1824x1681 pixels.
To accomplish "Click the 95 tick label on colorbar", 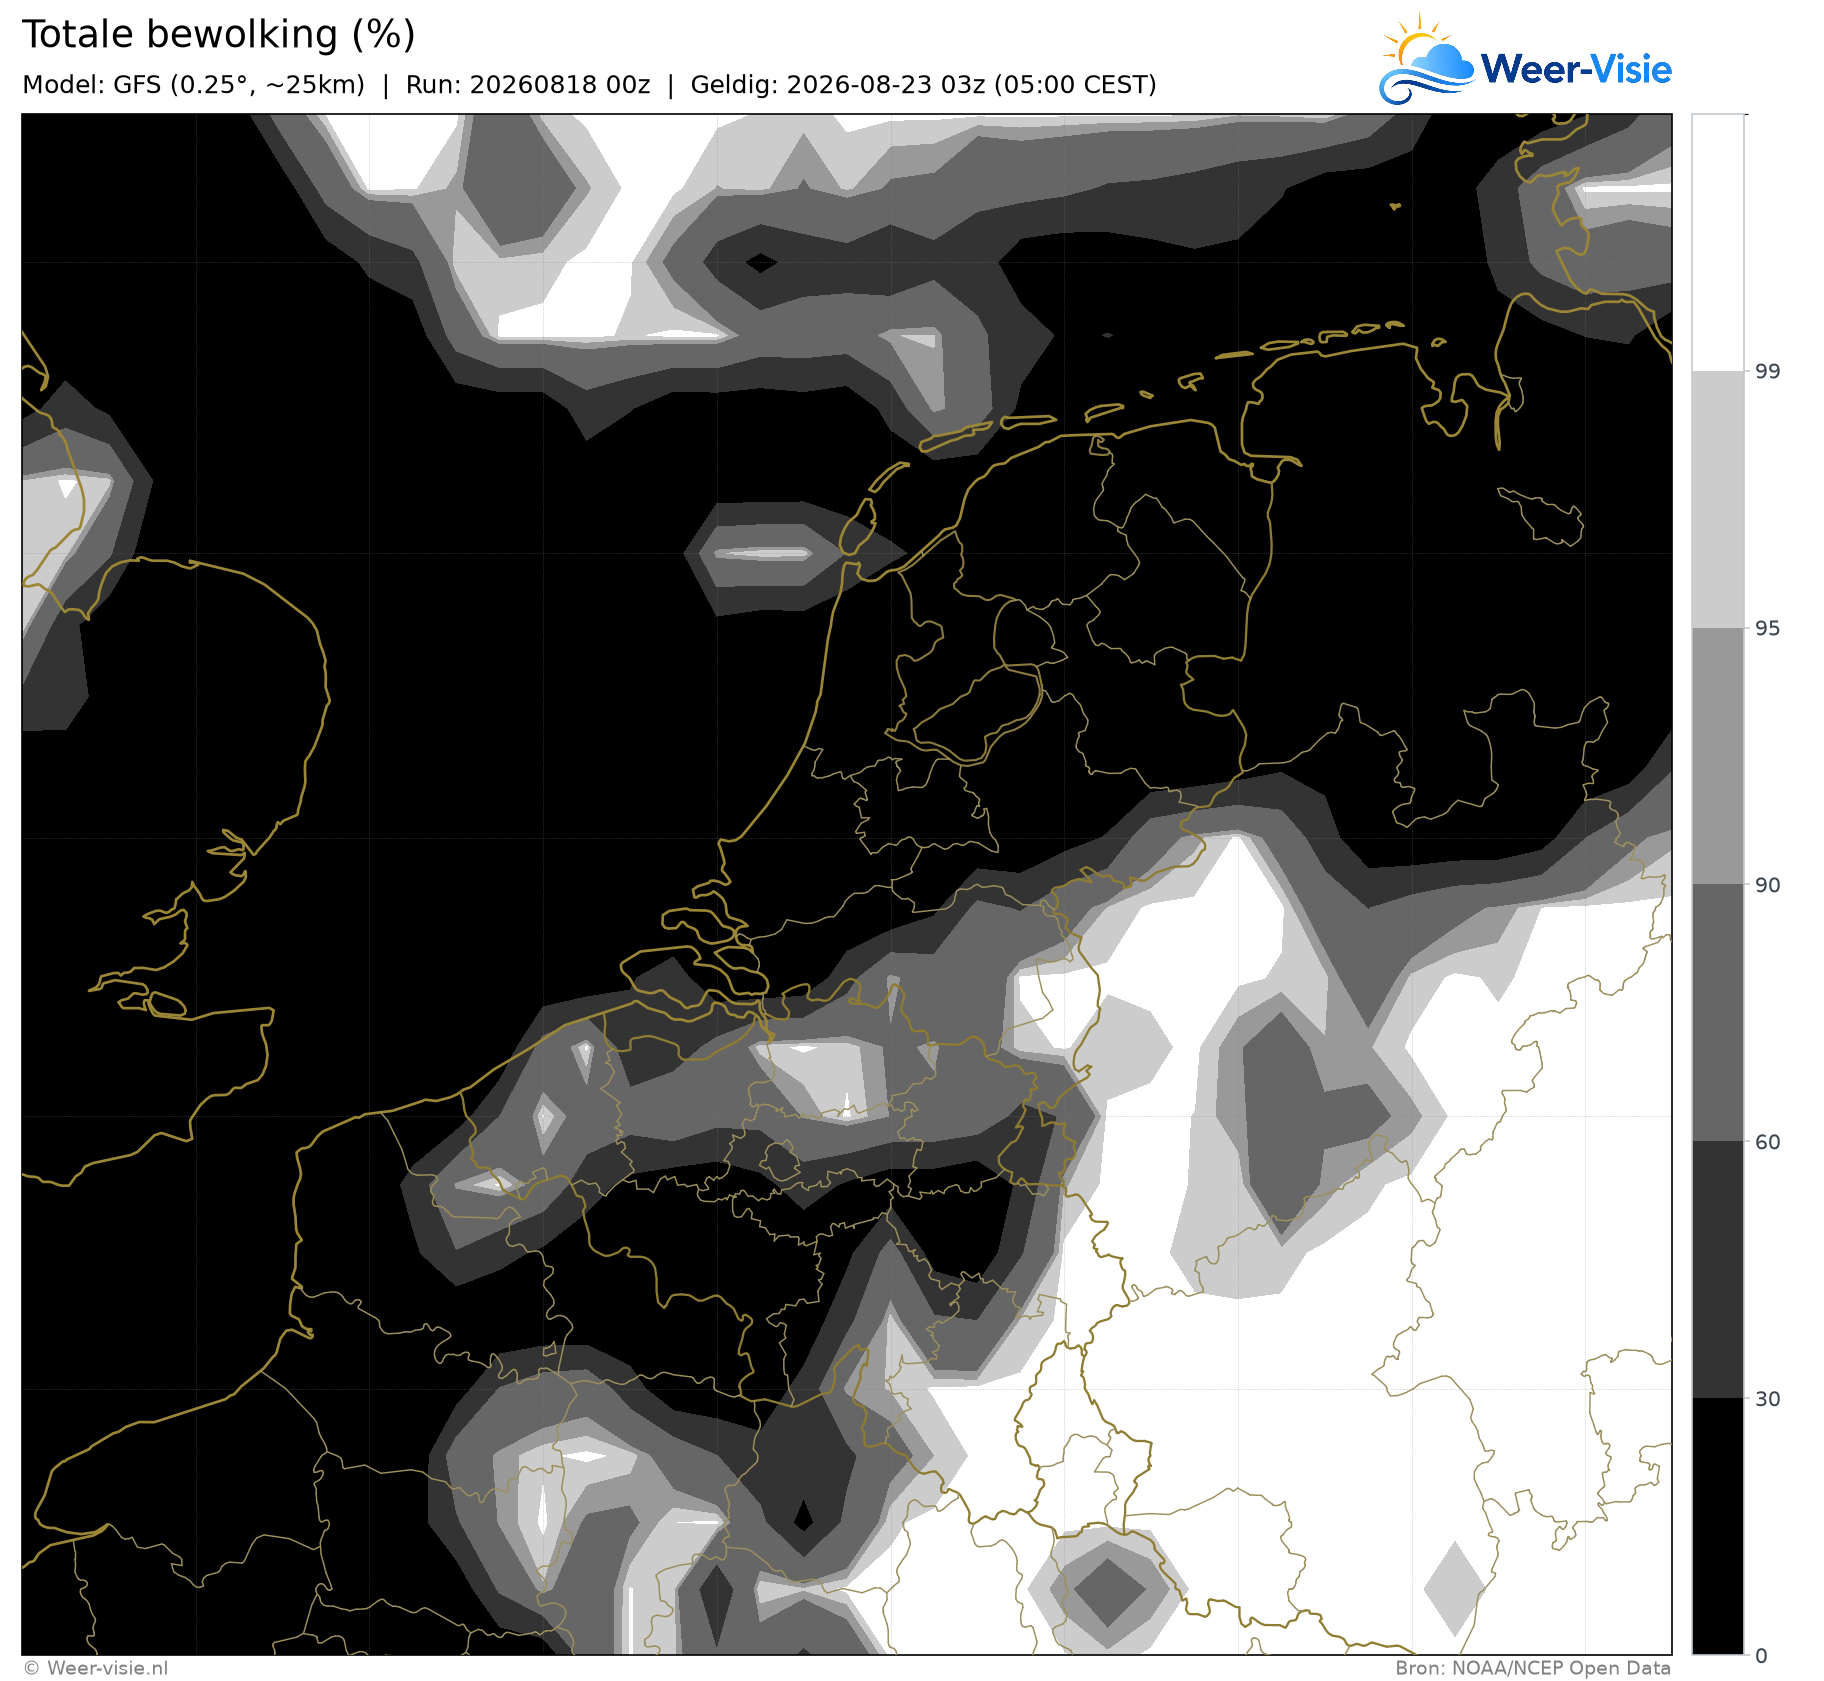I will [1768, 628].
